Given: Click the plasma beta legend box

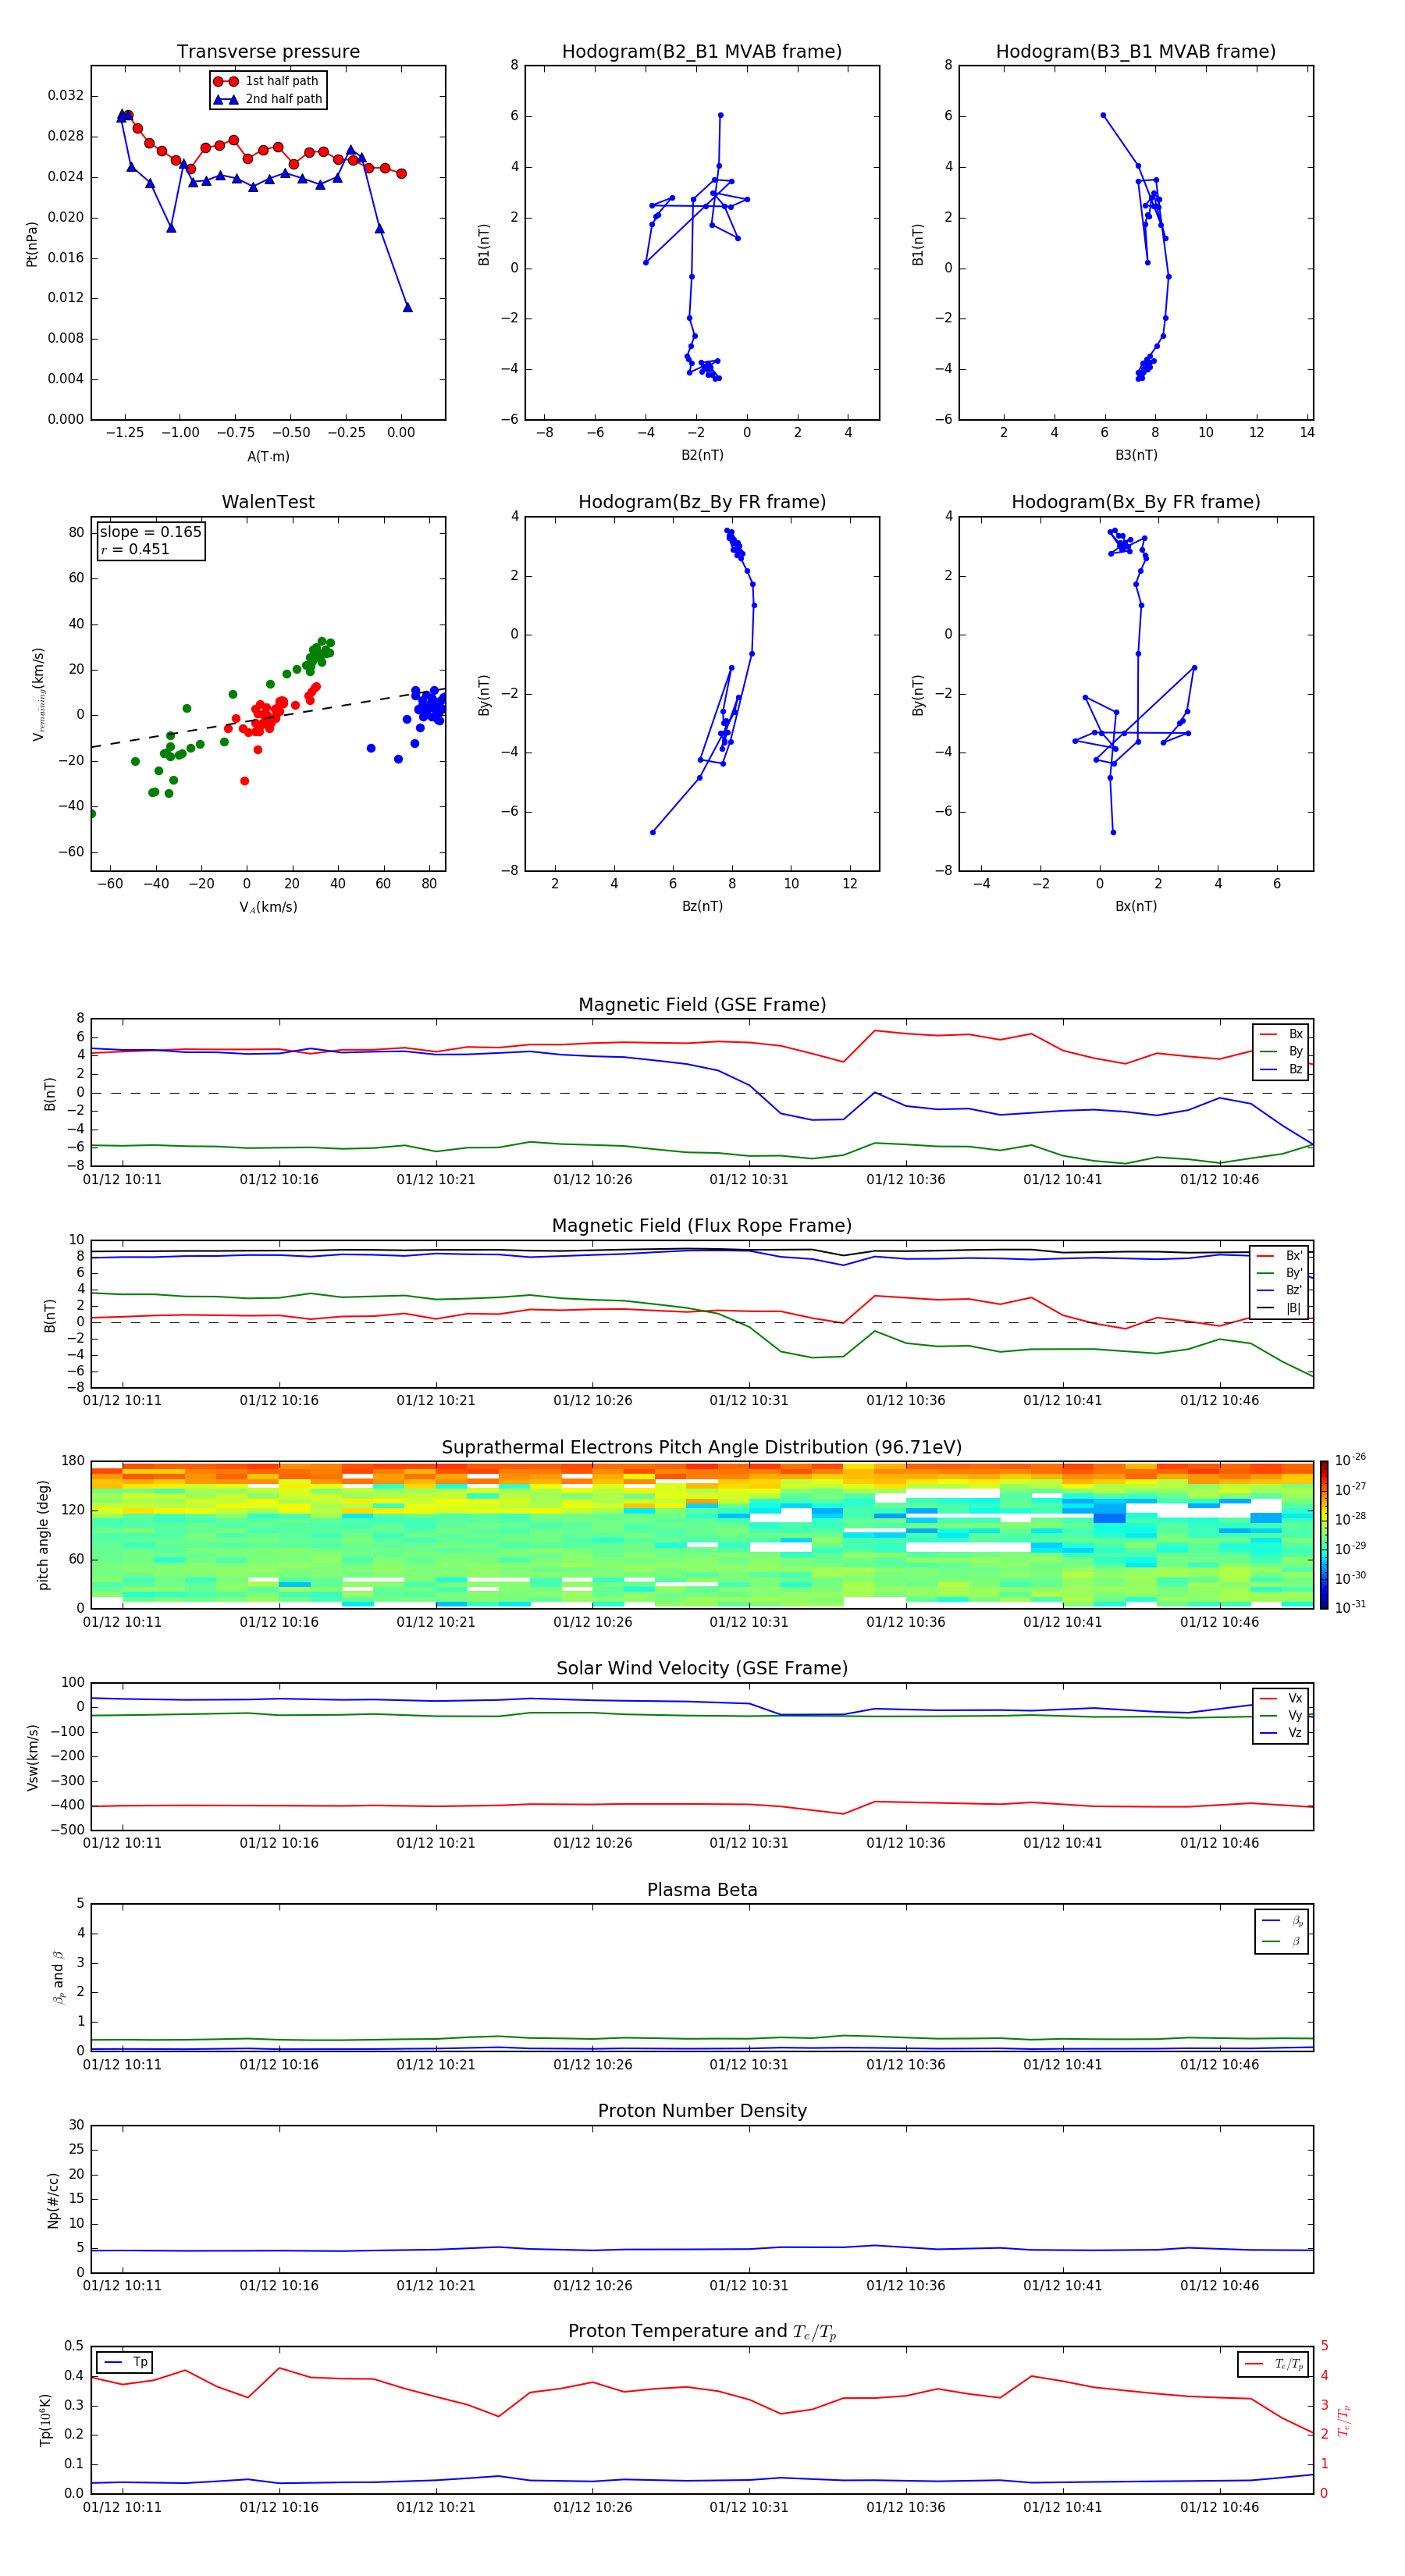Looking at the screenshot, I should [1281, 1932].
